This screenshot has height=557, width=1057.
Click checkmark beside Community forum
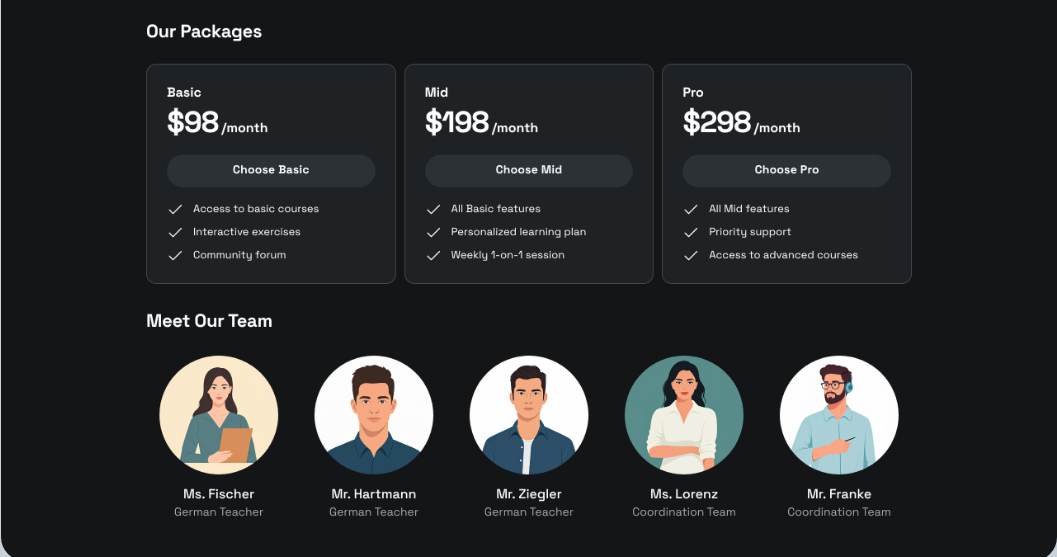point(175,255)
